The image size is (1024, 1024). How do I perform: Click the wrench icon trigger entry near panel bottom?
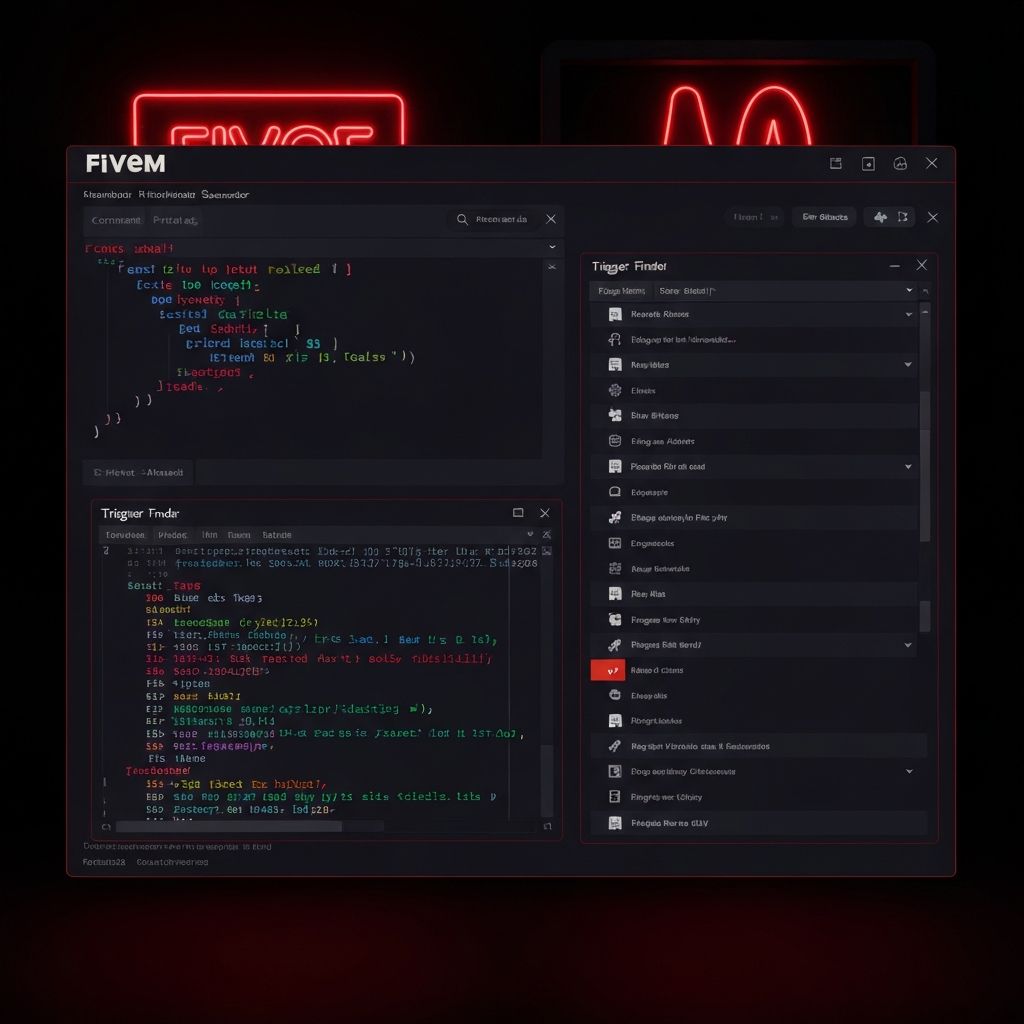(613, 745)
